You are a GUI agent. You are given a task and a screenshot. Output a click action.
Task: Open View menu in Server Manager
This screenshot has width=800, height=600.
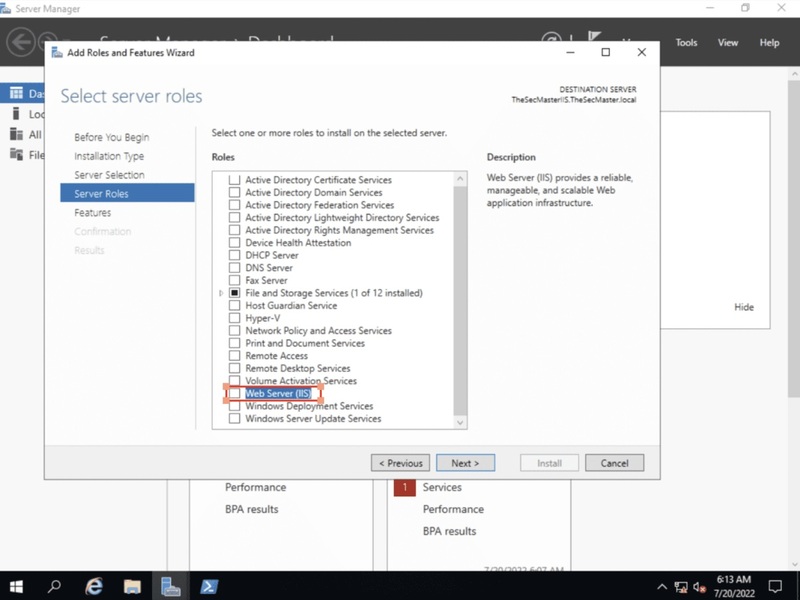728,43
